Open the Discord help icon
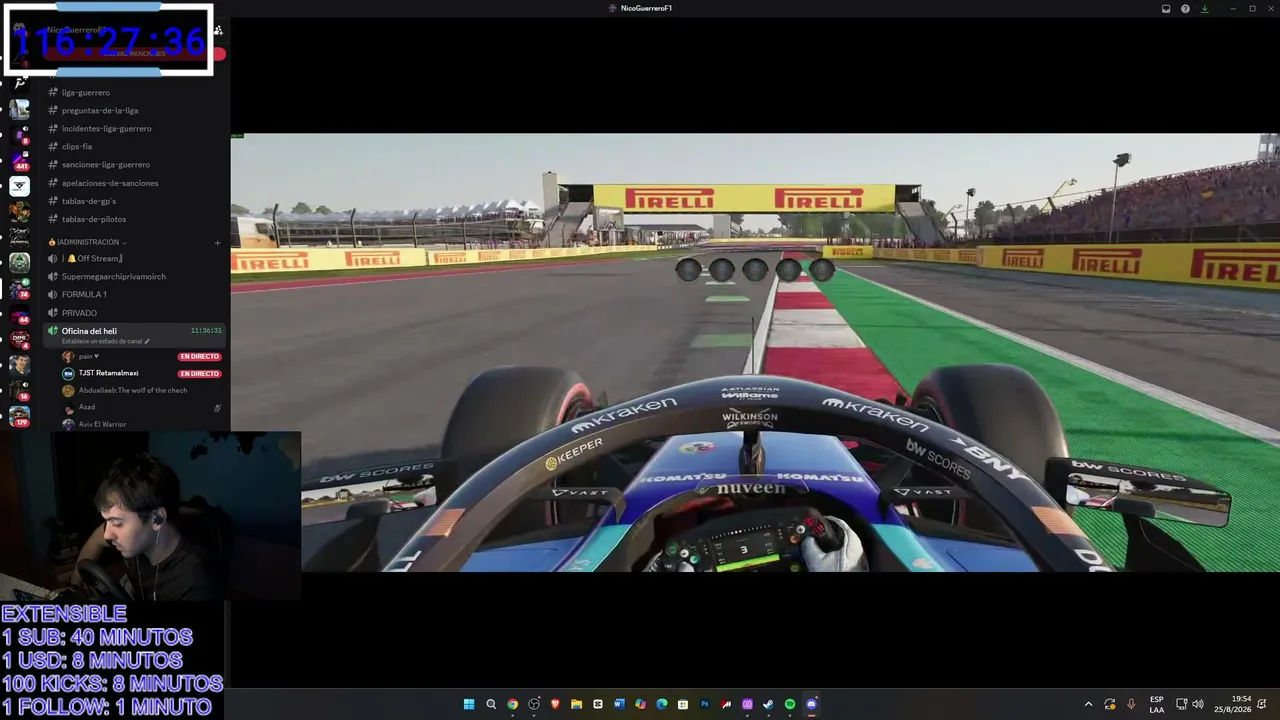The height and width of the screenshot is (720, 1280). coord(1185,9)
